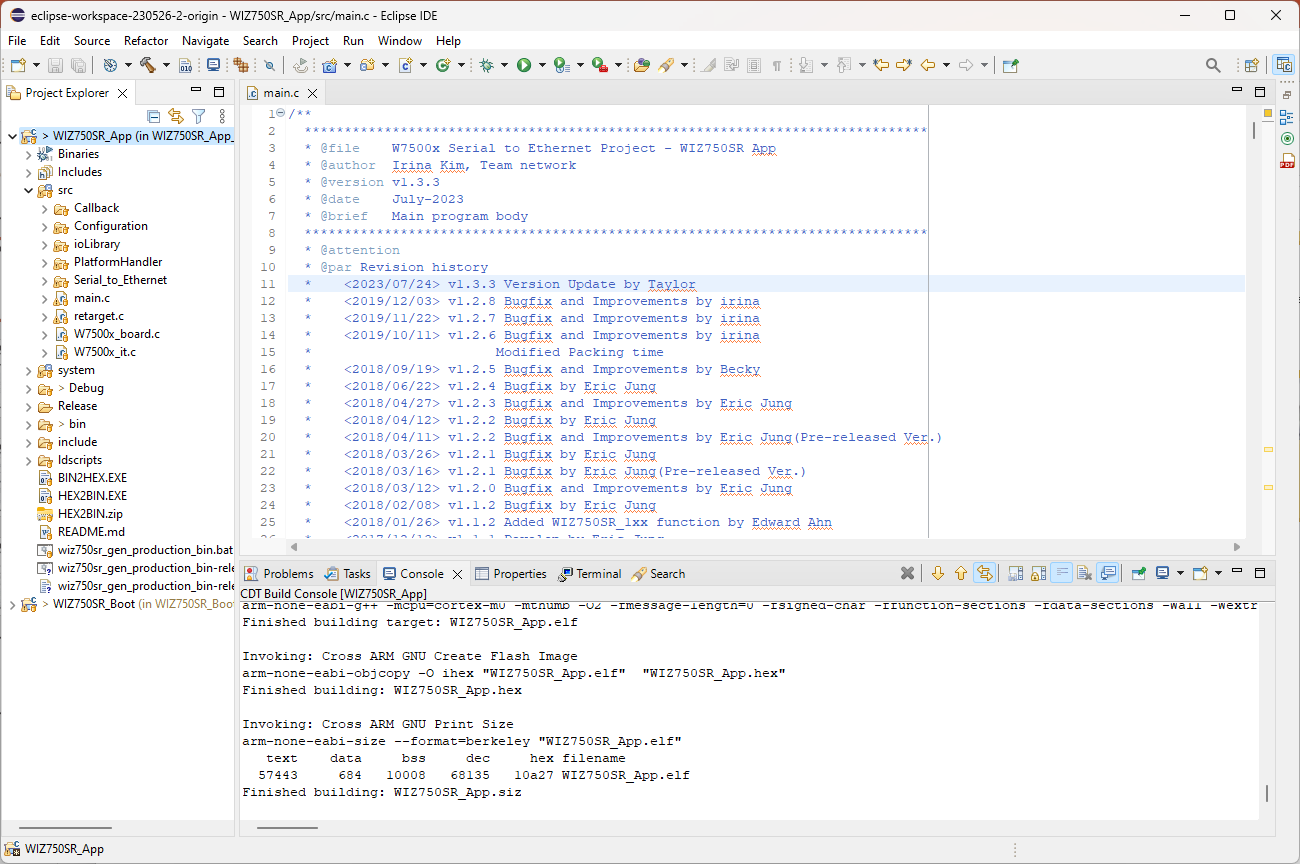Show the next console error (down arrow)

[937, 573]
